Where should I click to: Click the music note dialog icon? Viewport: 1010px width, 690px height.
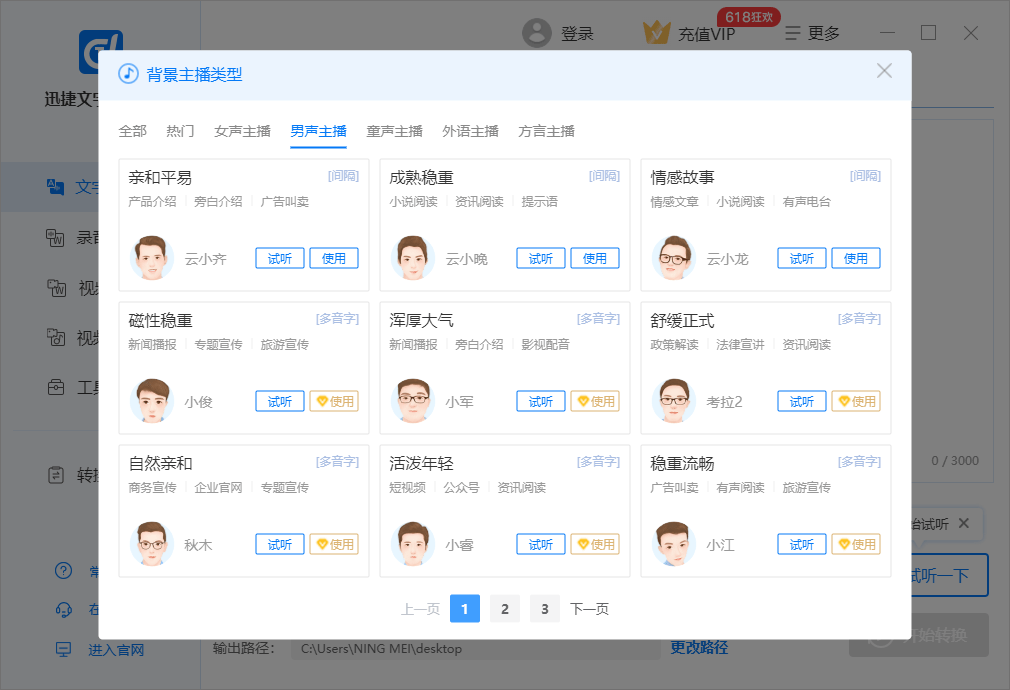click(128, 74)
